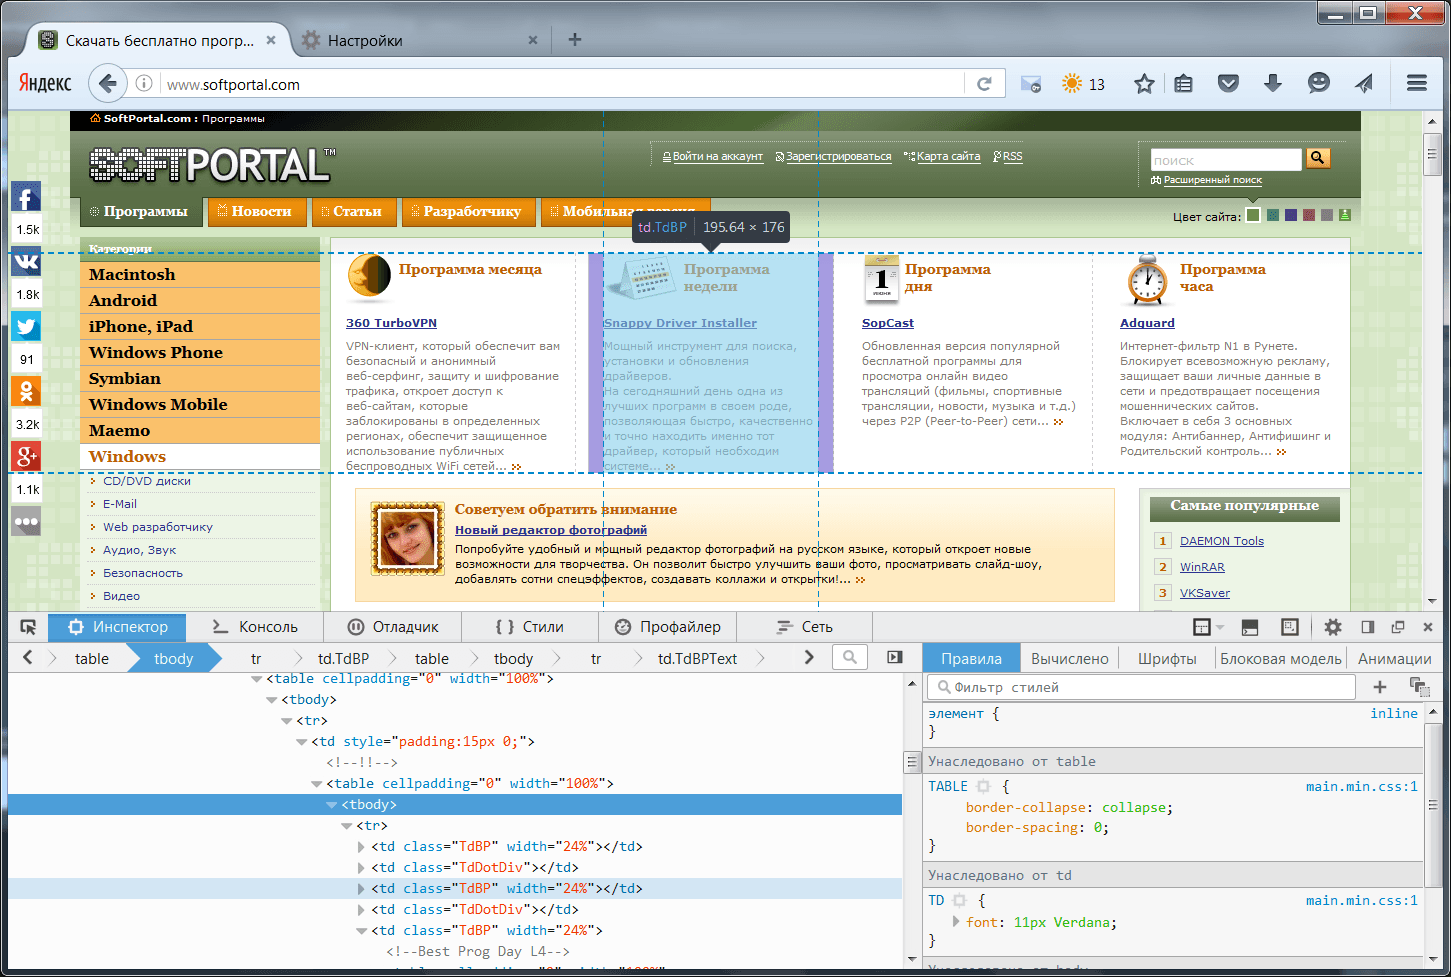
Task: Open the browser hamburger menu
Action: coord(1417,84)
